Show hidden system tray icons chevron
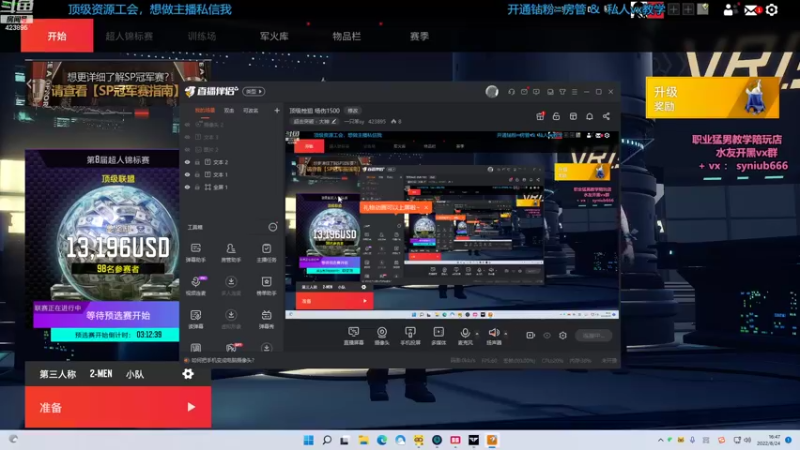Screen dimensions: 800x450 click(661, 440)
